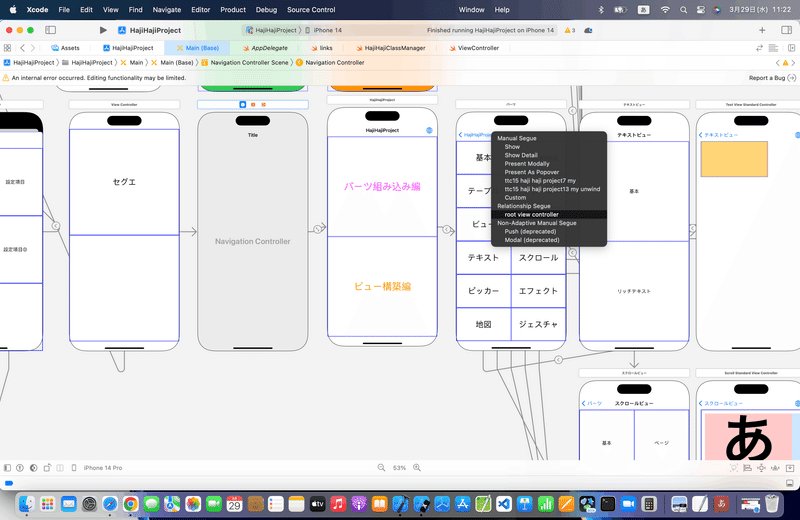Toggle the debug area at bottom right
Screen dimensions: 800x520
click(790, 483)
